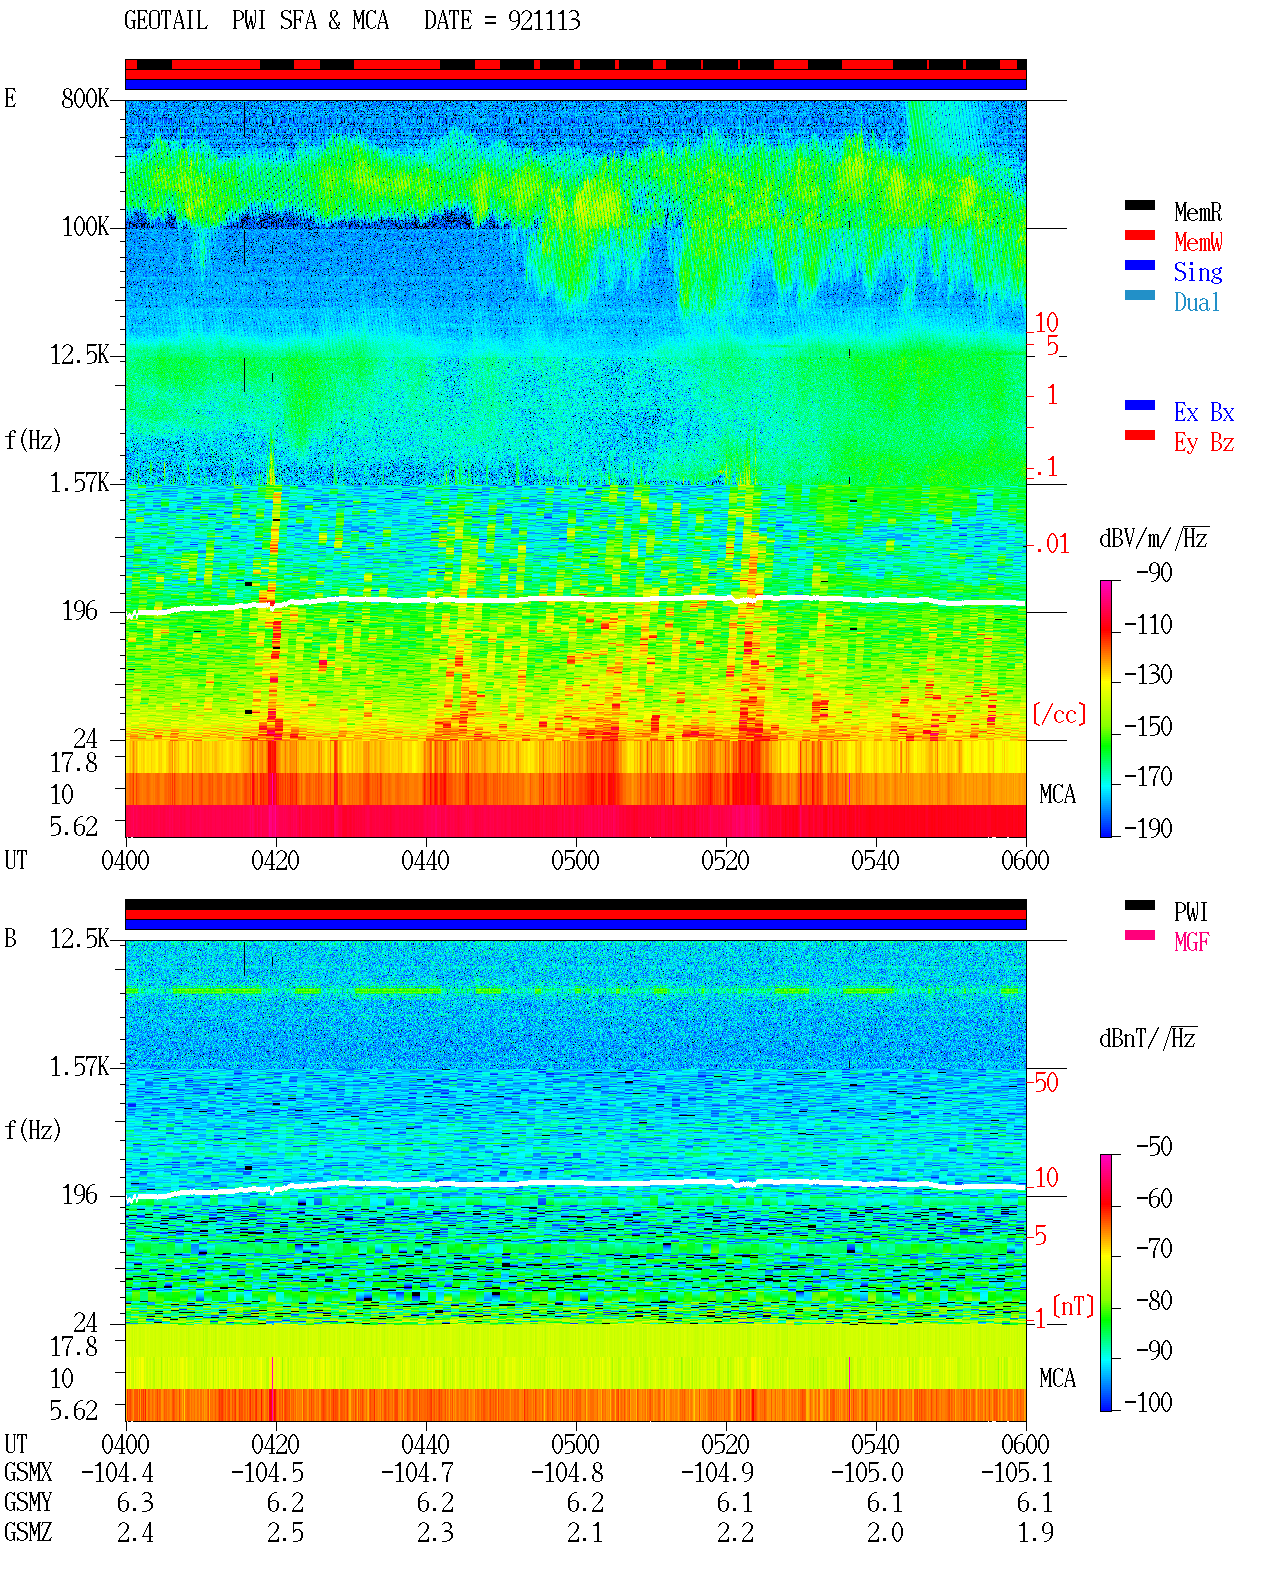Click the GSMX value '-104.7'
This screenshot has height=1593, width=1280.
point(417,1473)
